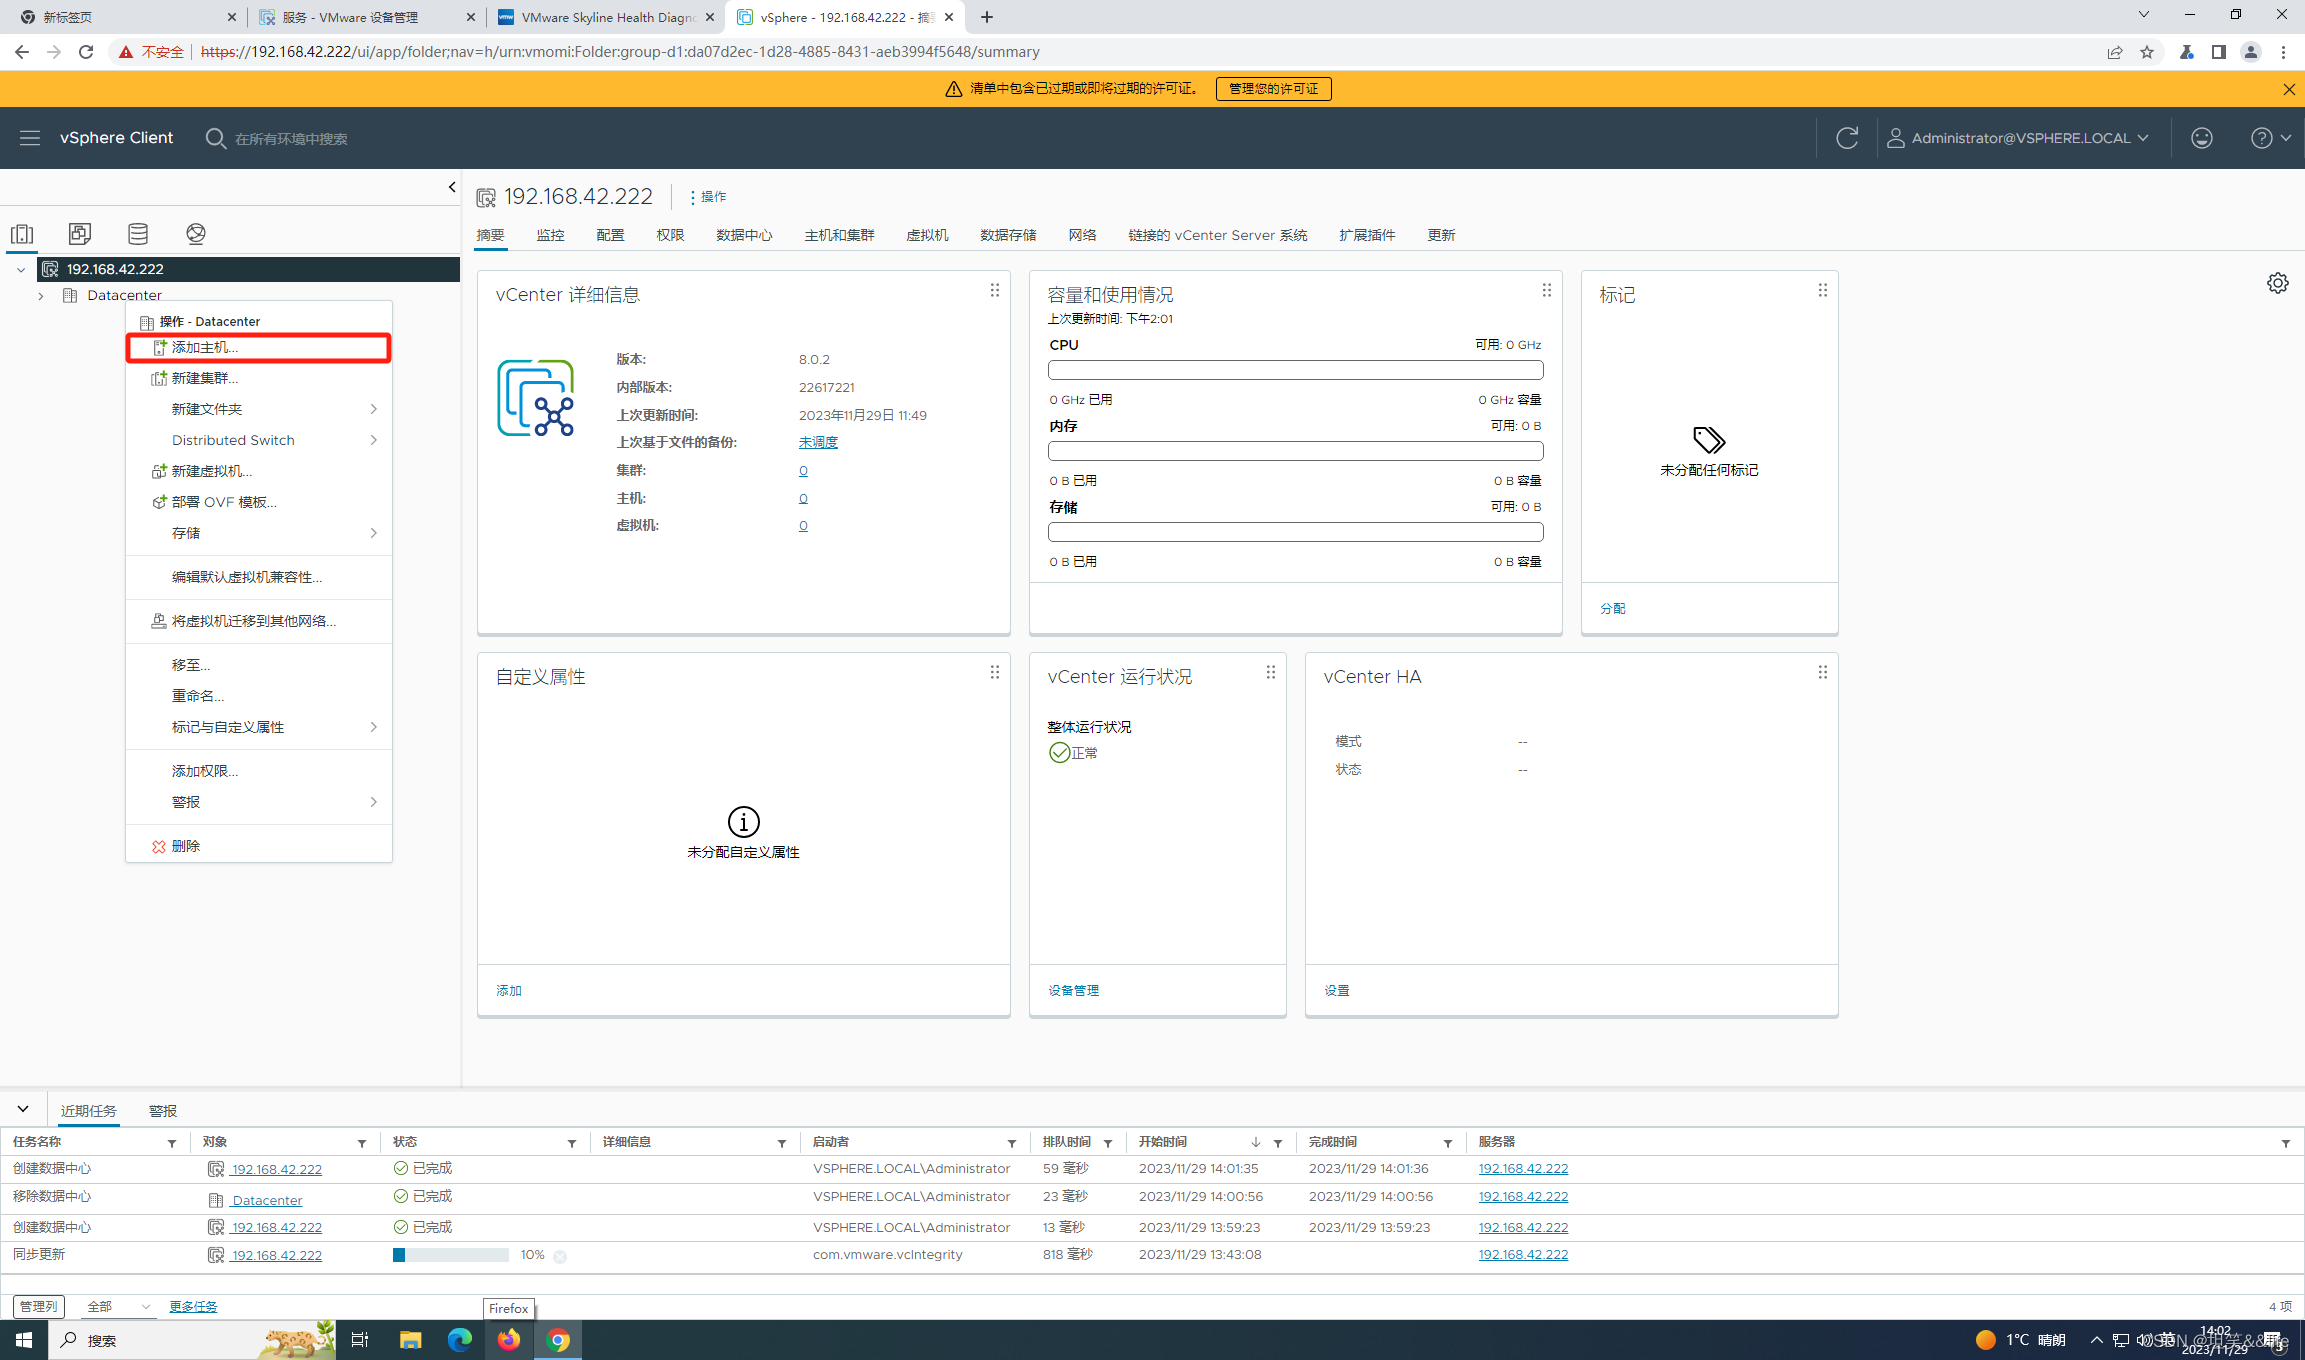Open vCenter 详细信息 card drag handle
The width and height of the screenshot is (2305, 1360).
point(994,290)
